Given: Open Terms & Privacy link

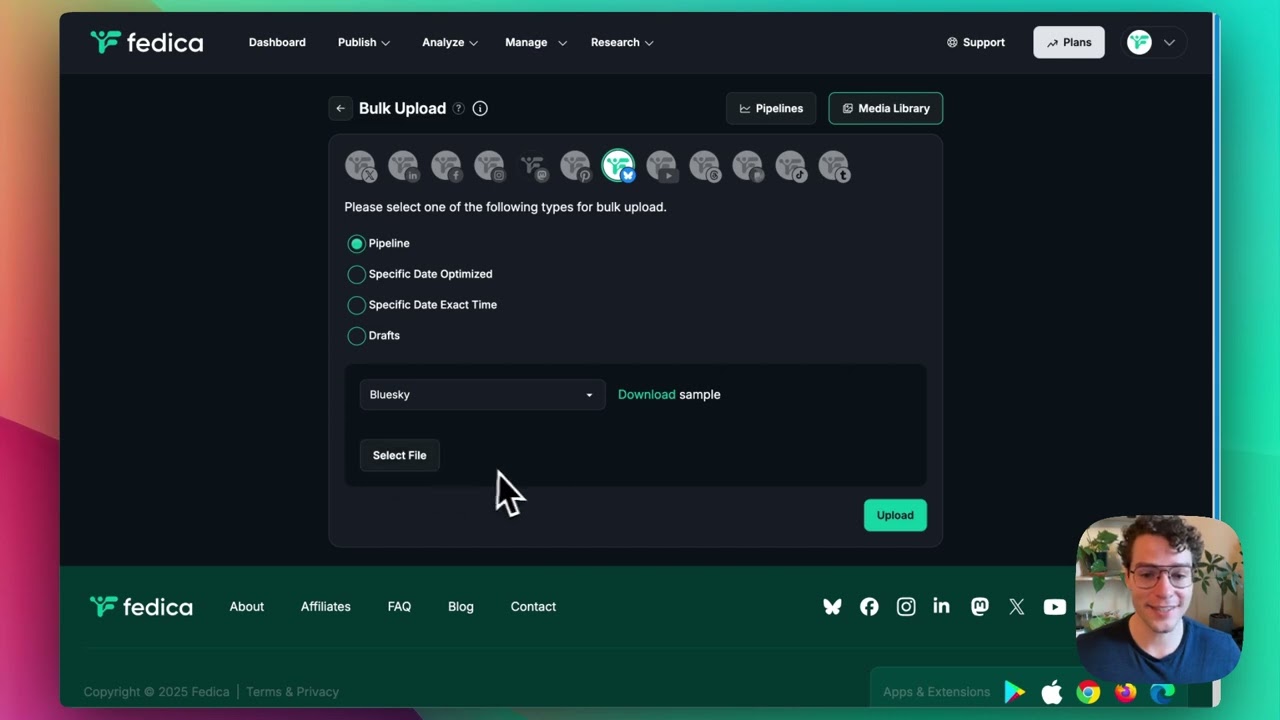Looking at the screenshot, I should [292, 692].
